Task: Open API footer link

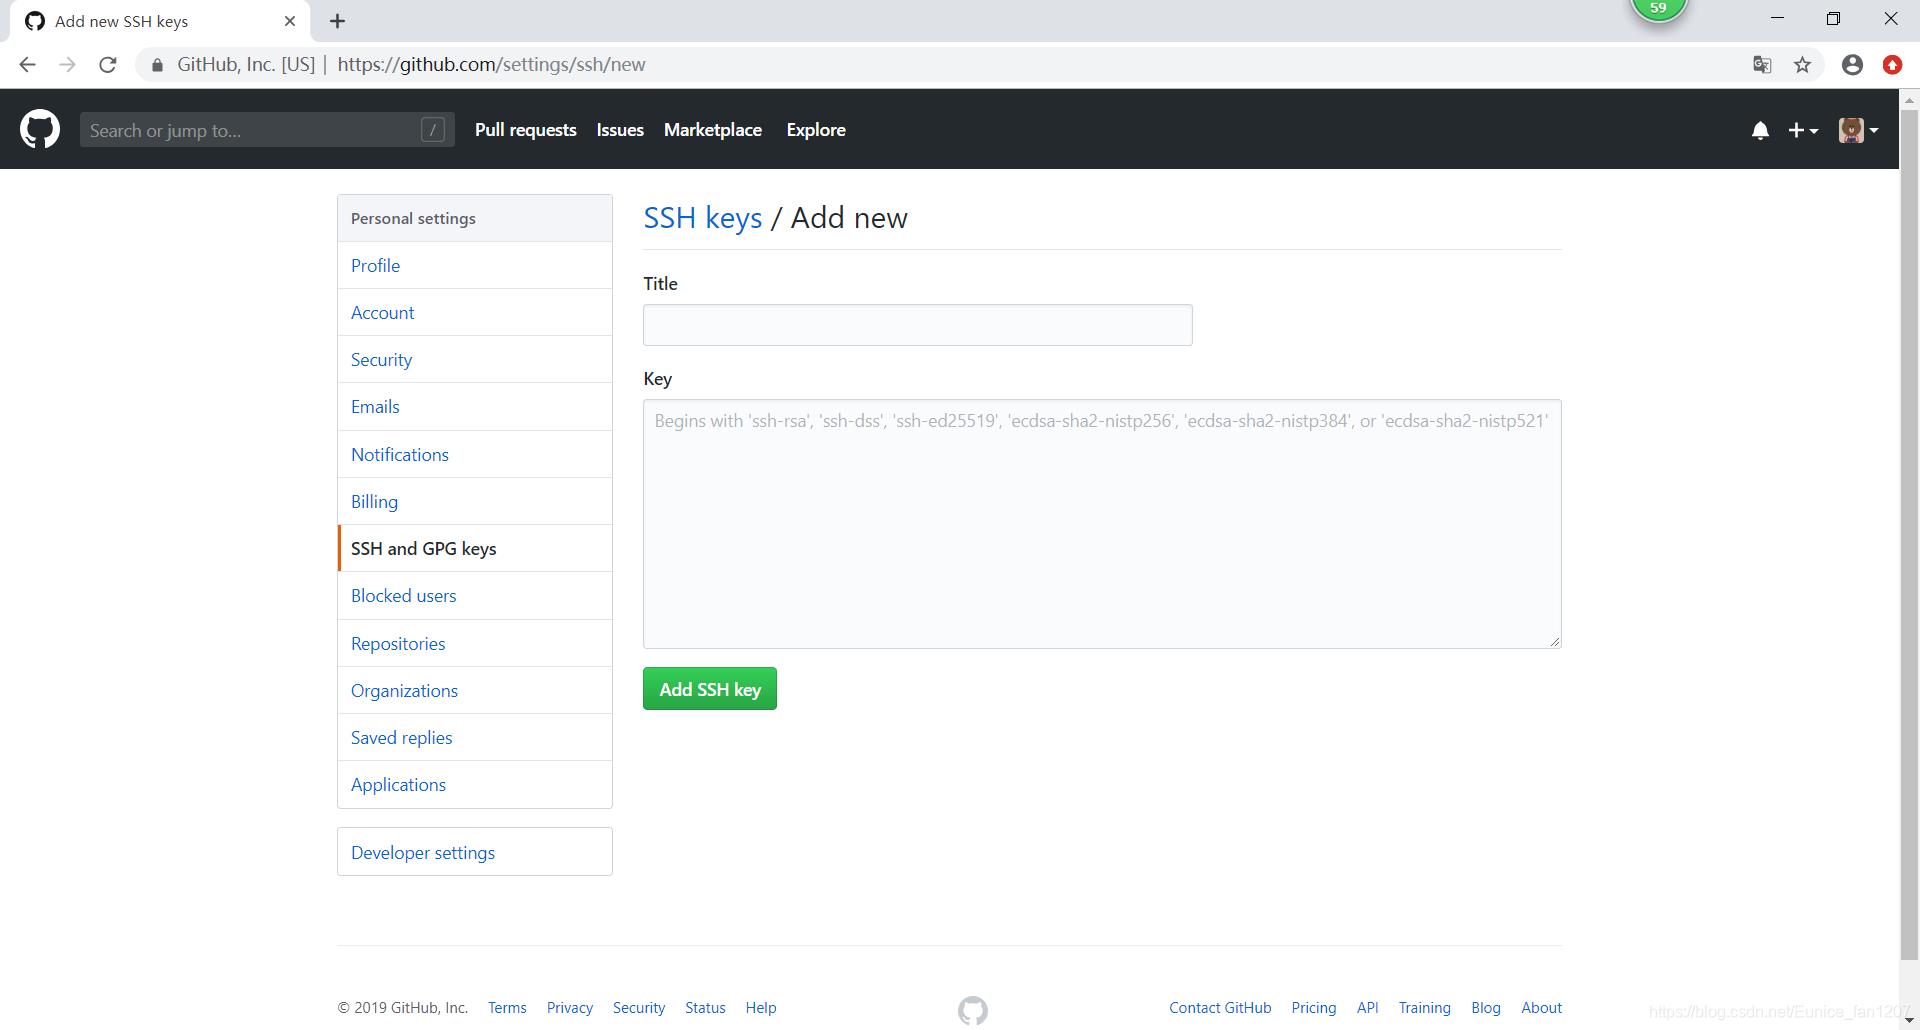Action: click(x=1367, y=1008)
